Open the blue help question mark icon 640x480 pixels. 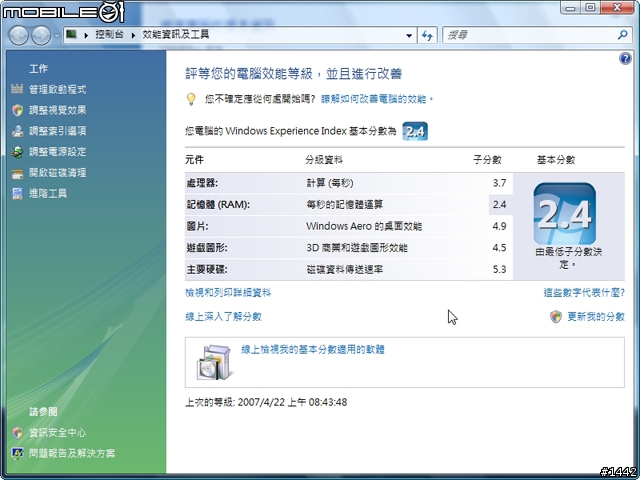625,59
